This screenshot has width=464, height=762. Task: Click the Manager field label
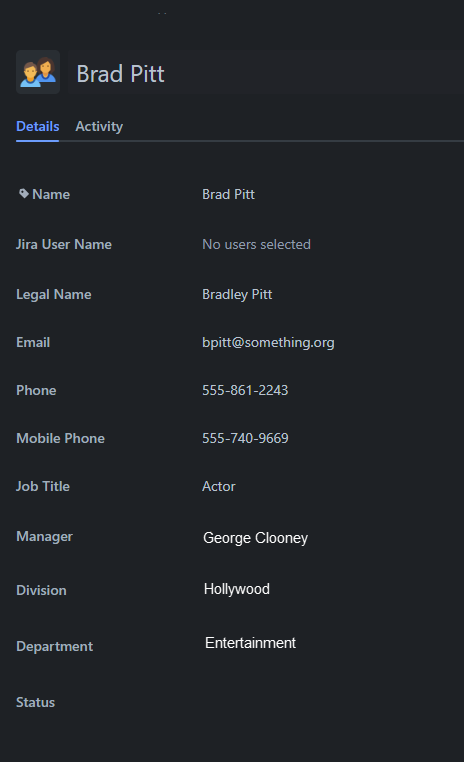pos(44,537)
